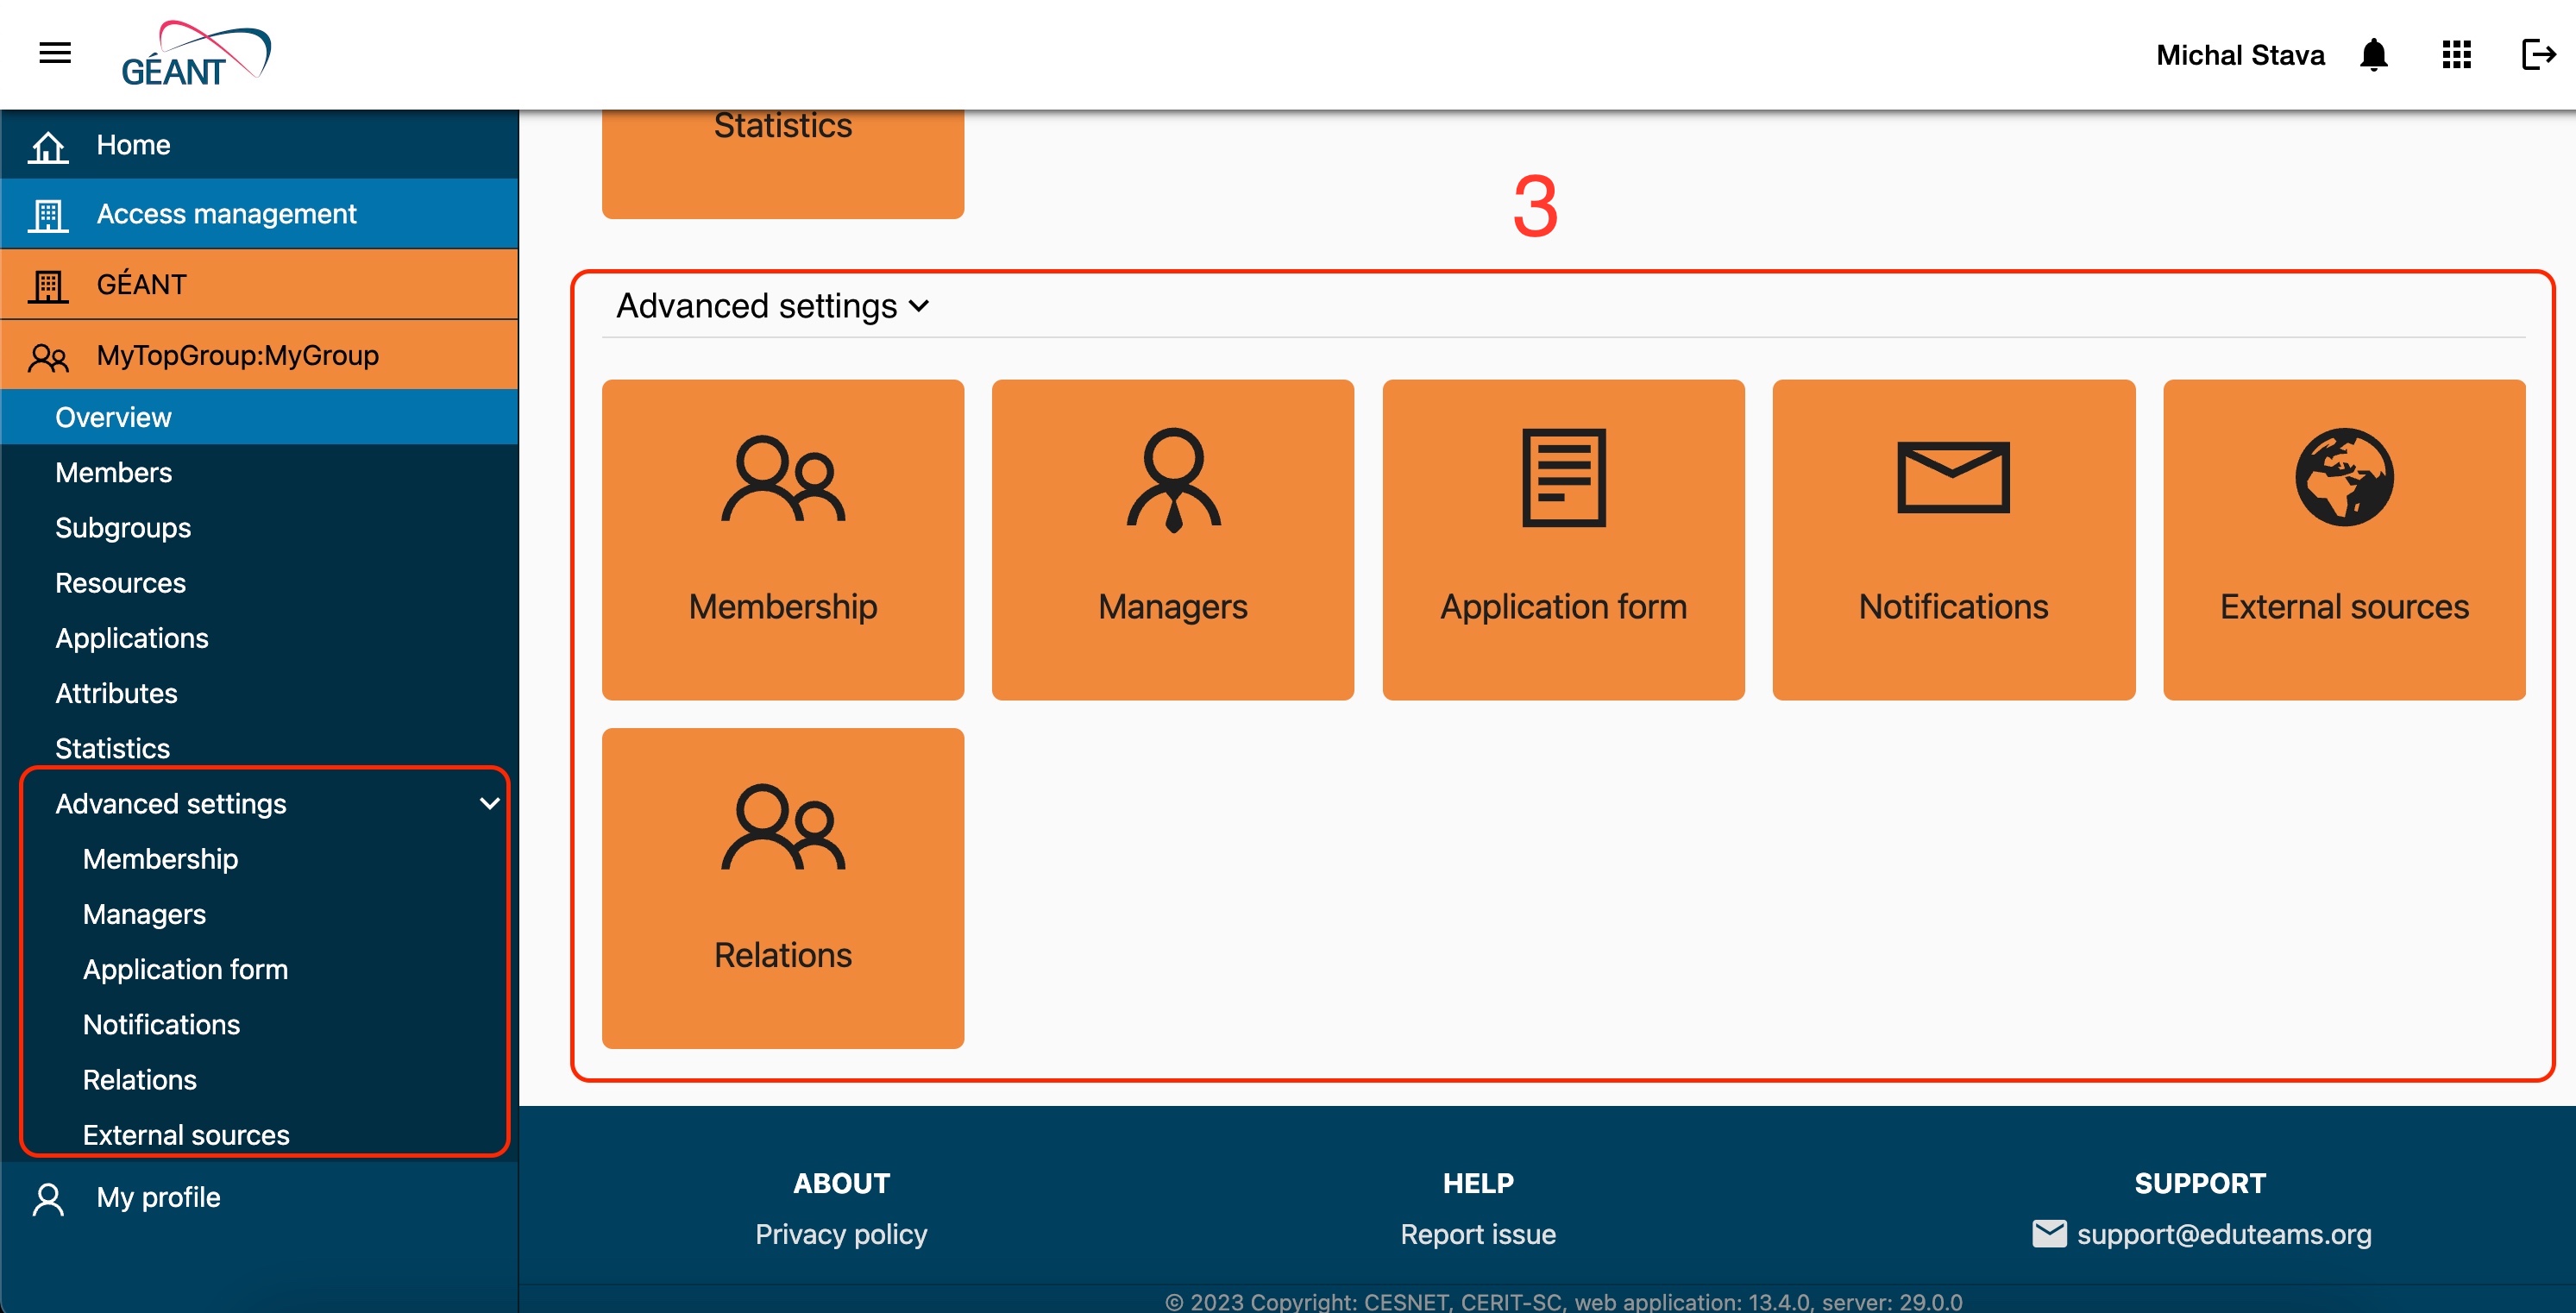Image resolution: width=2576 pixels, height=1313 pixels.
Task: Click the Notifications envelope icon
Action: click(1953, 478)
